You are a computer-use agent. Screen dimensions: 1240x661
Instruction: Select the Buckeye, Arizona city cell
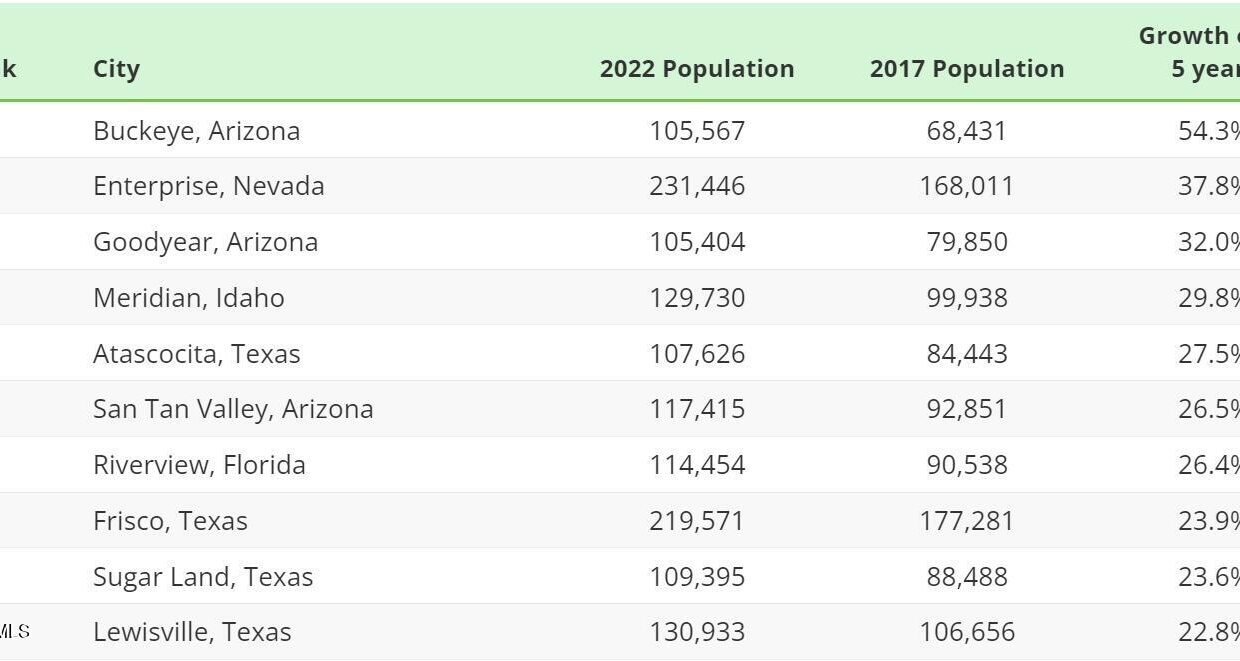[x=196, y=131]
